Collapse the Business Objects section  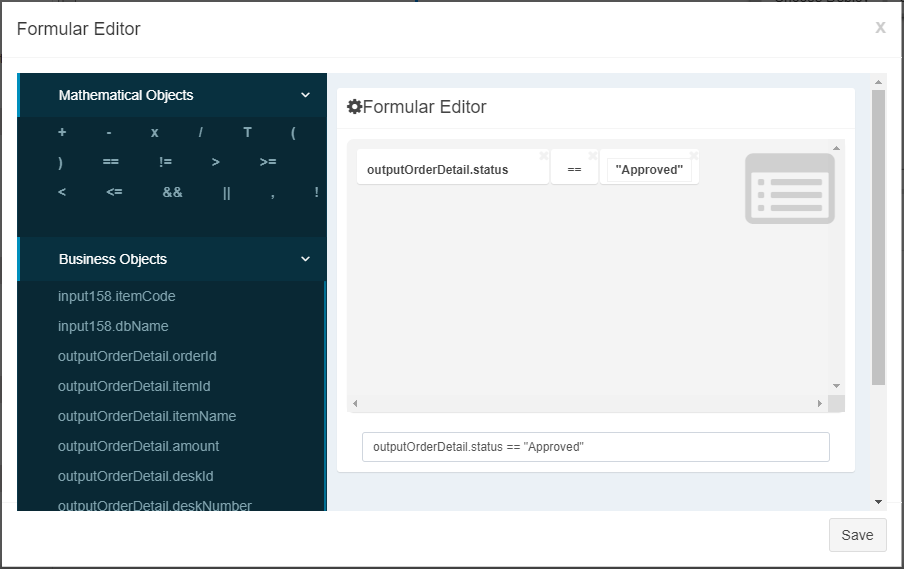point(306,259)
